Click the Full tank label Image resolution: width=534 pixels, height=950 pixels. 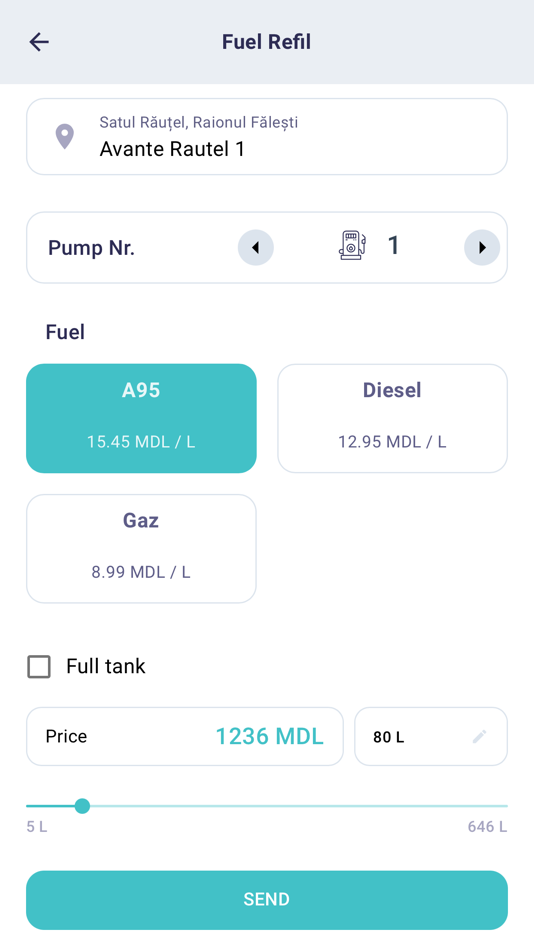point(106,666)
